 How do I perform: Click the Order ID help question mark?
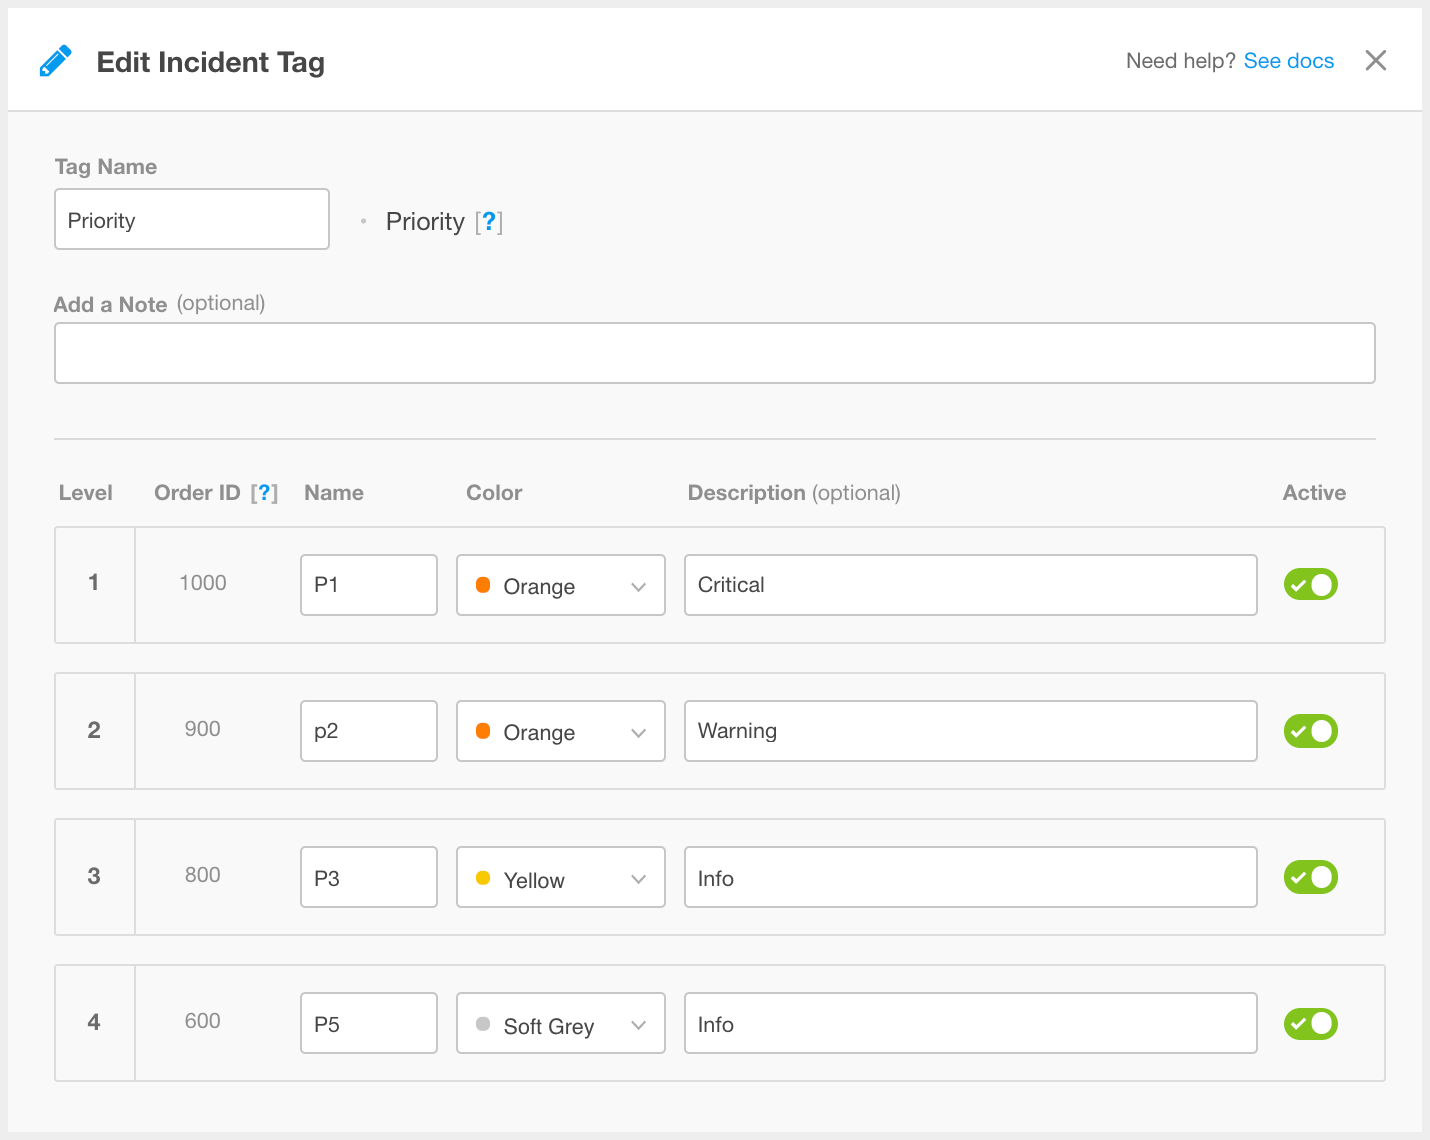[264, 493]
